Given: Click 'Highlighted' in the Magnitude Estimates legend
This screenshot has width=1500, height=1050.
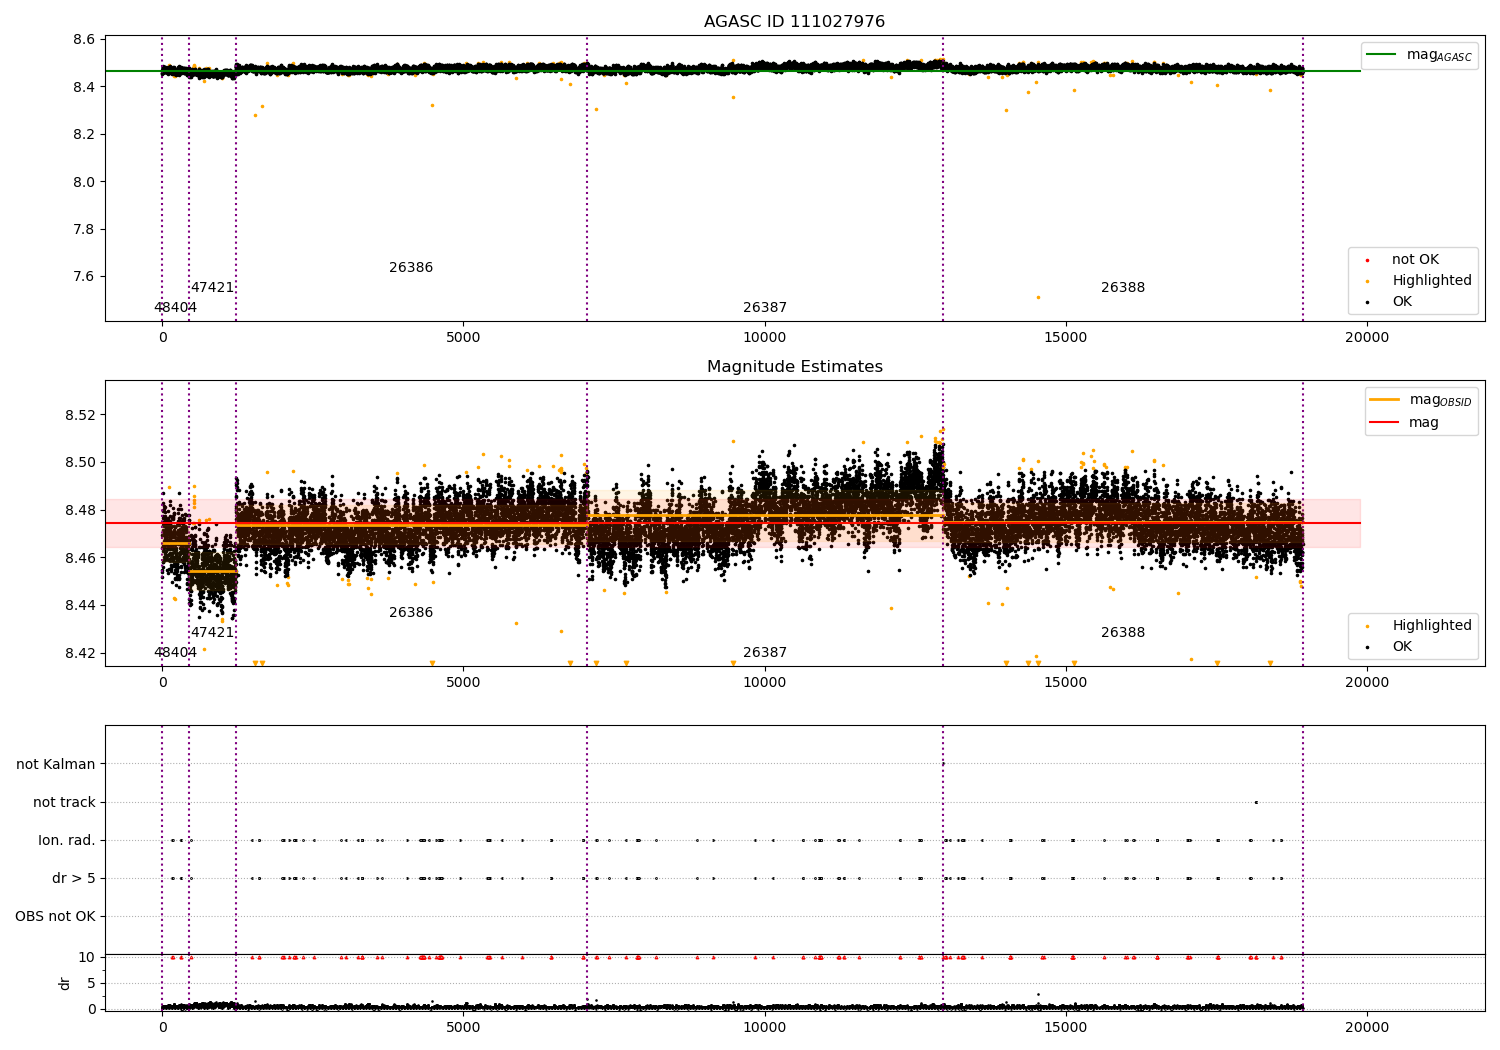Looking at the screenshot, I should 1419,626.
